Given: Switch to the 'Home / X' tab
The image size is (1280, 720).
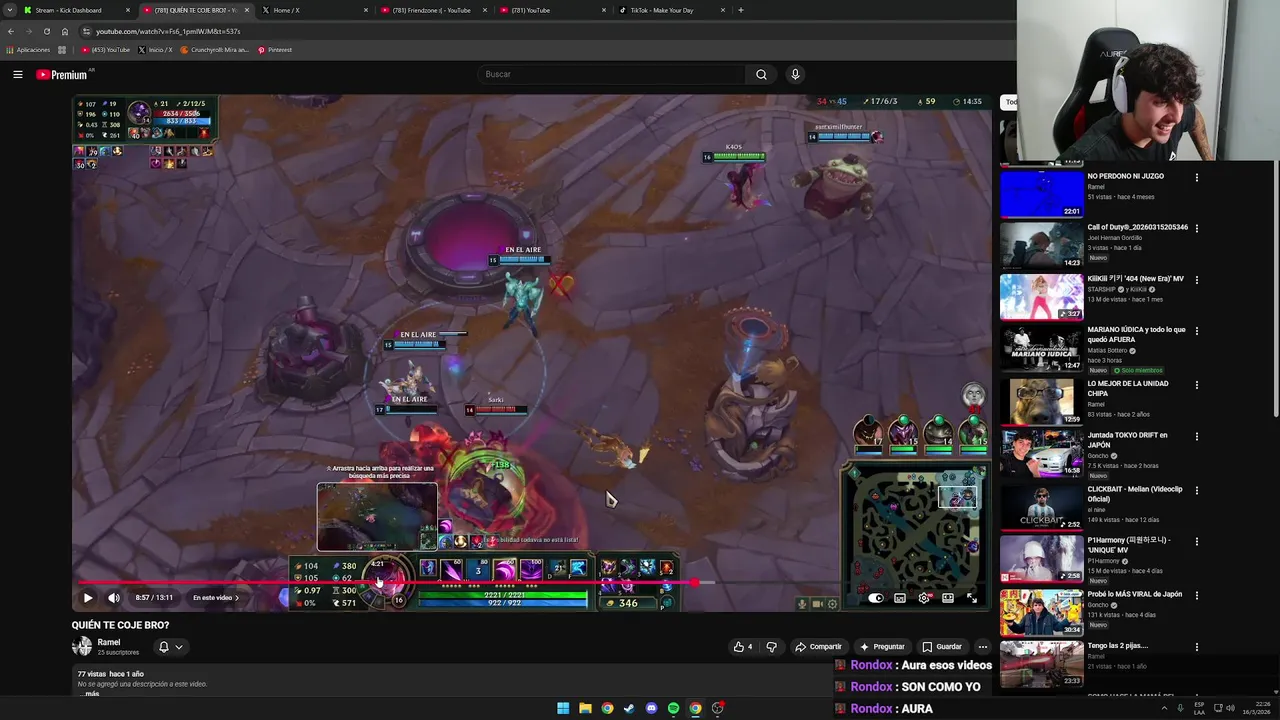Looking at the screenshot, I should (314, 10).
